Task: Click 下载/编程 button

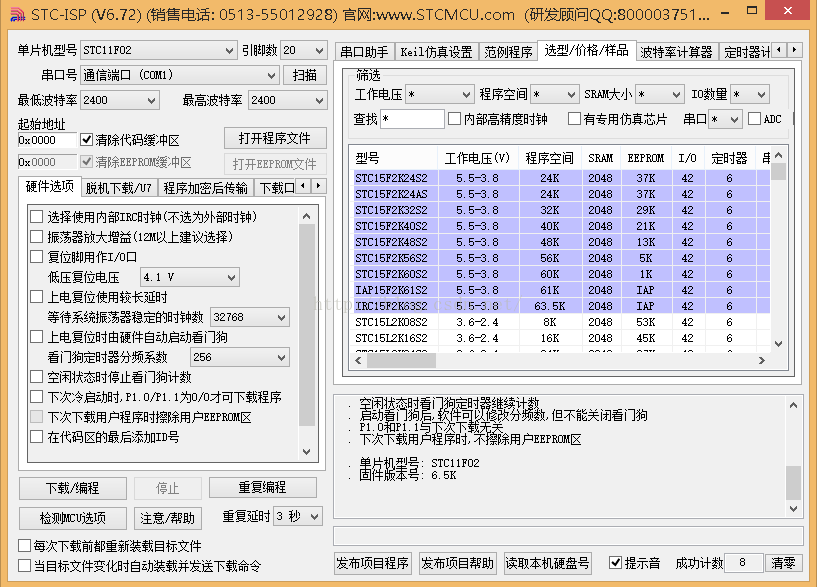Action: pyautogui.click(x=72, y=488)
